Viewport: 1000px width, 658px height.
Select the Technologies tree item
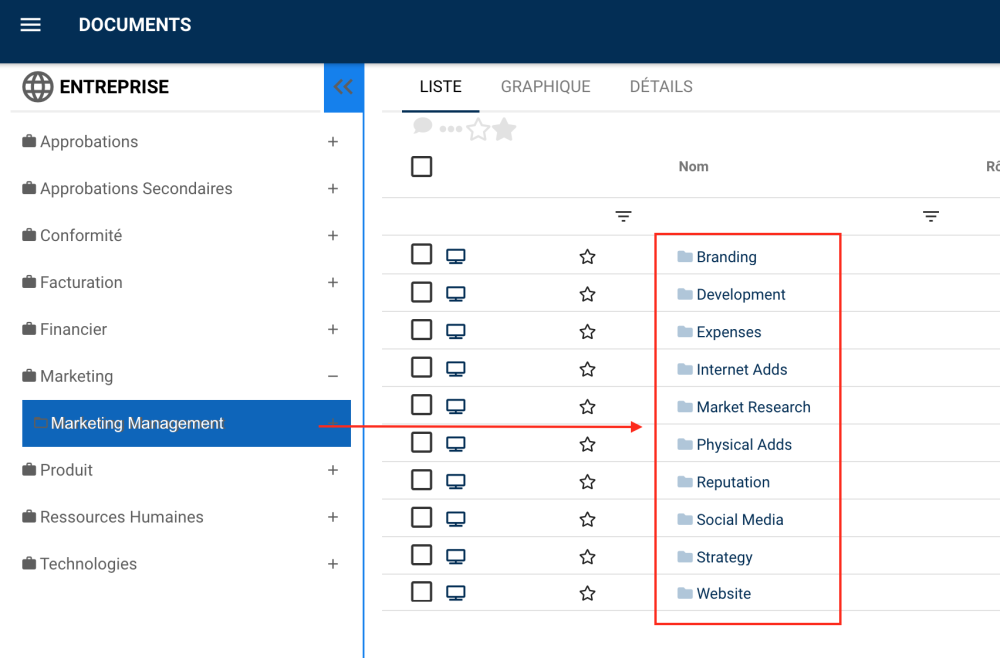(x=88, y=564)
